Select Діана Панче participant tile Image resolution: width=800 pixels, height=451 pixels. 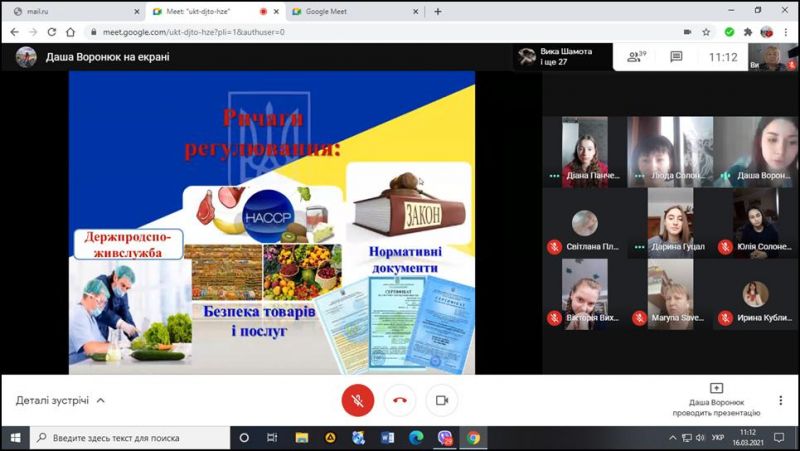[585, 152]
